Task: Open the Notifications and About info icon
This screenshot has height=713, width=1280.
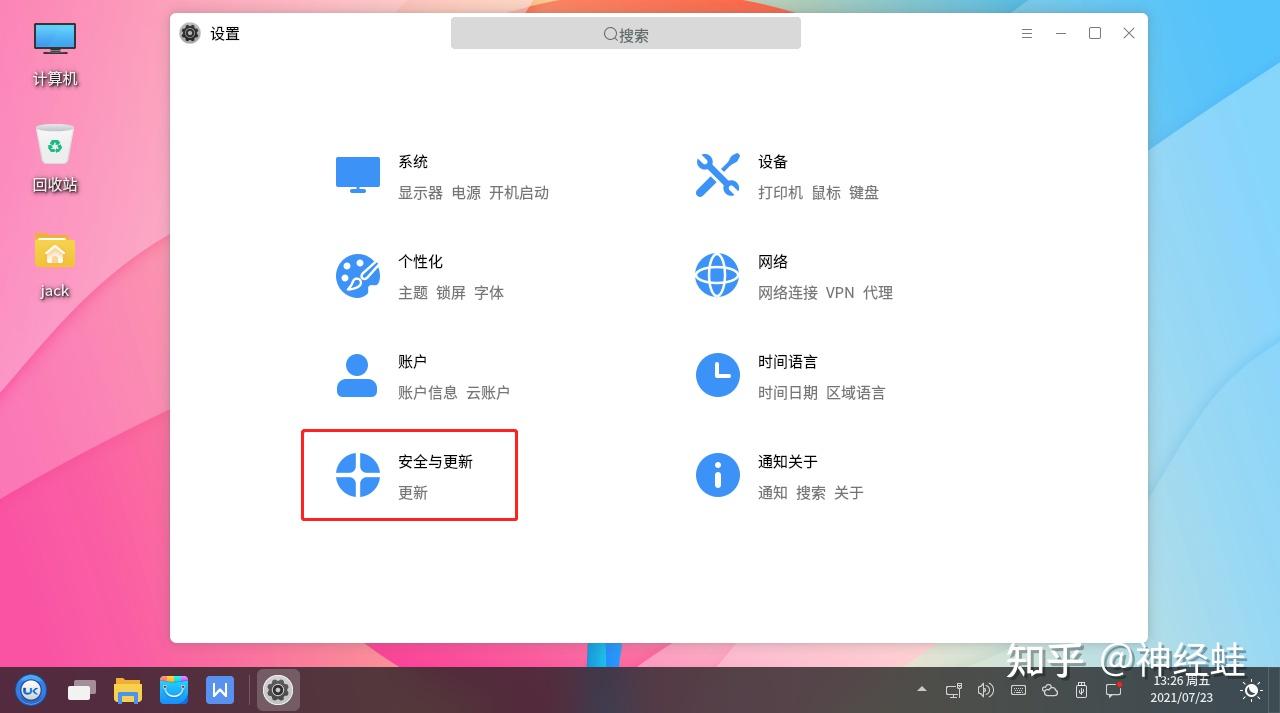Action: [717, 474]
